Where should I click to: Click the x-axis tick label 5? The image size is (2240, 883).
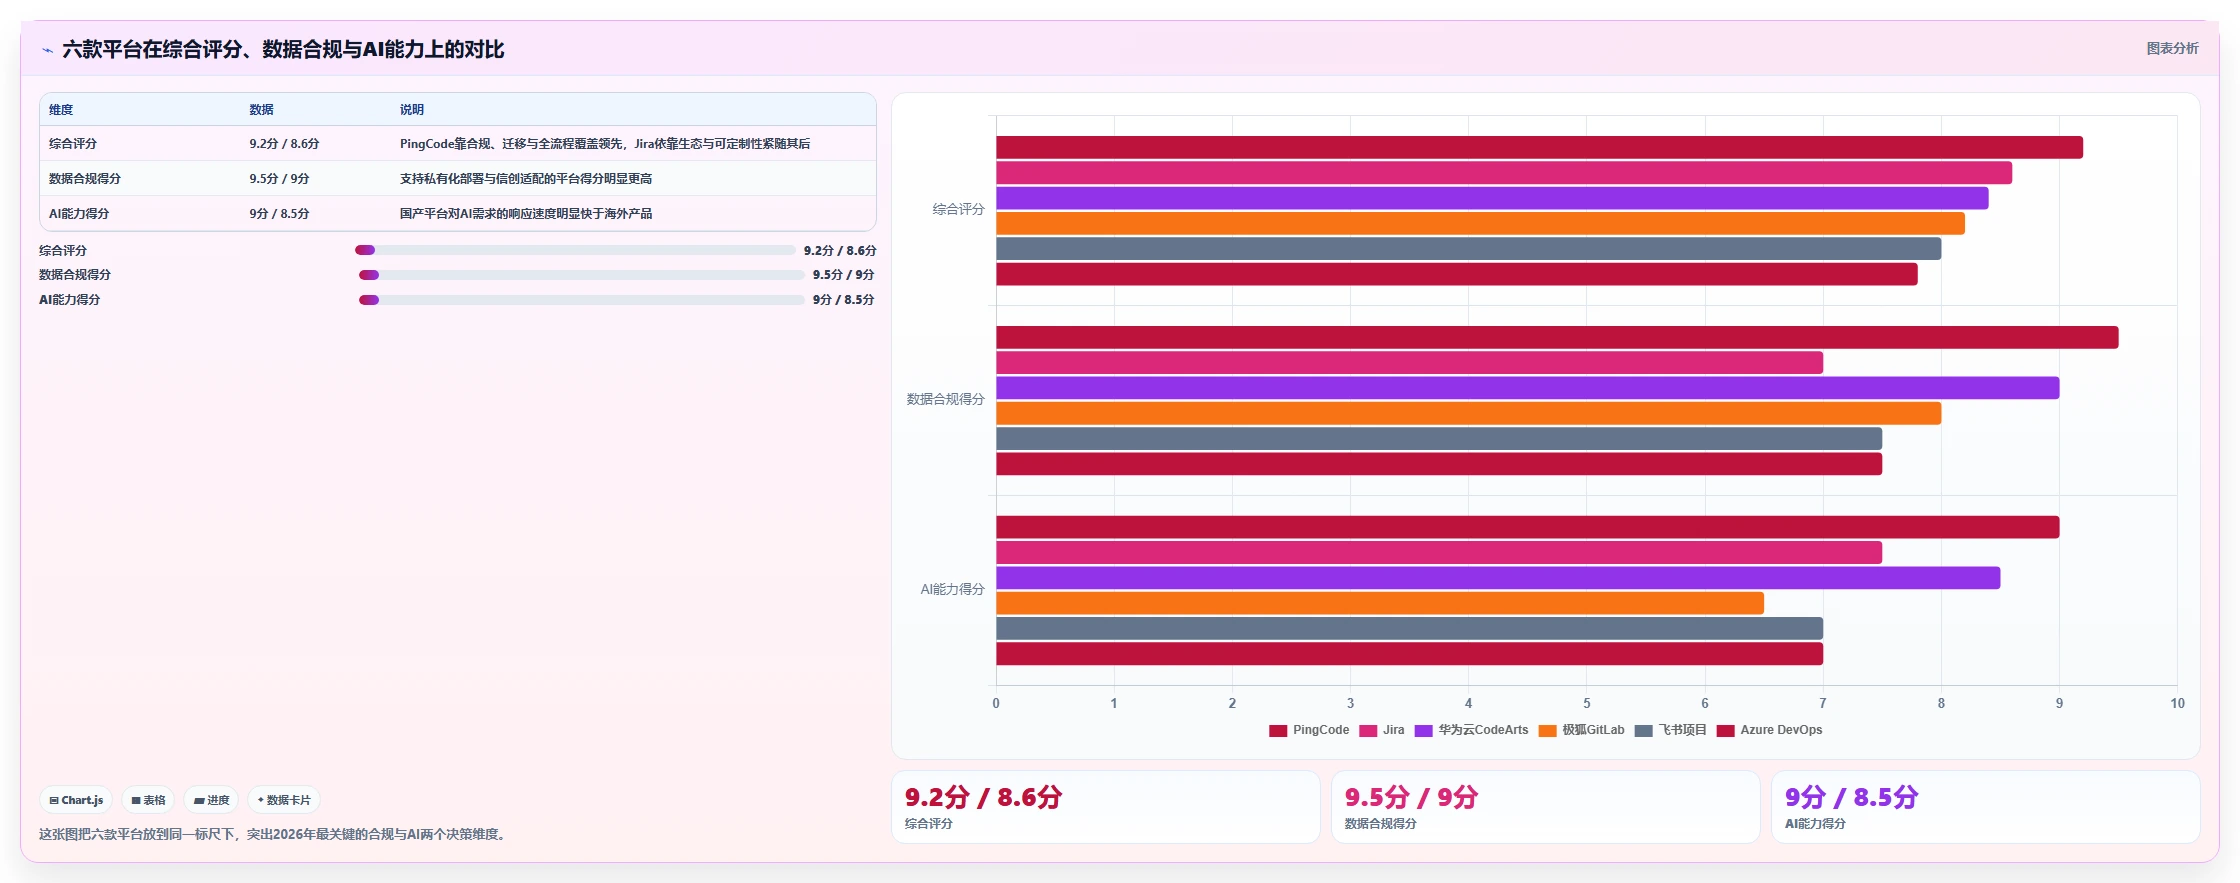pyautogui.click(x=1586, y=704)
